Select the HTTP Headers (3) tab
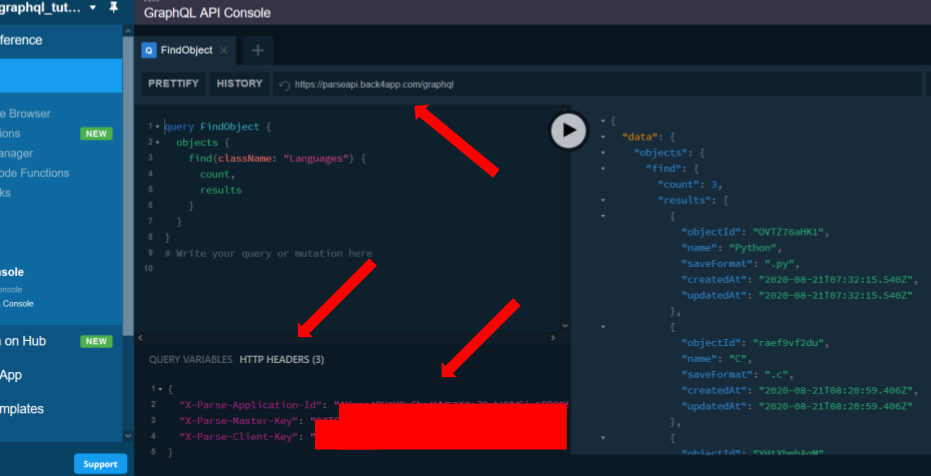931x476 pixels. (281, 359)
